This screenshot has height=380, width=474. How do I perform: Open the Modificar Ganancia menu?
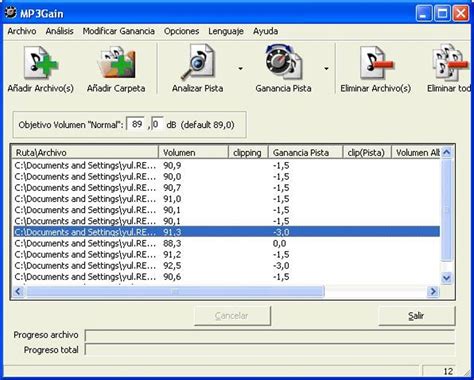119,31
